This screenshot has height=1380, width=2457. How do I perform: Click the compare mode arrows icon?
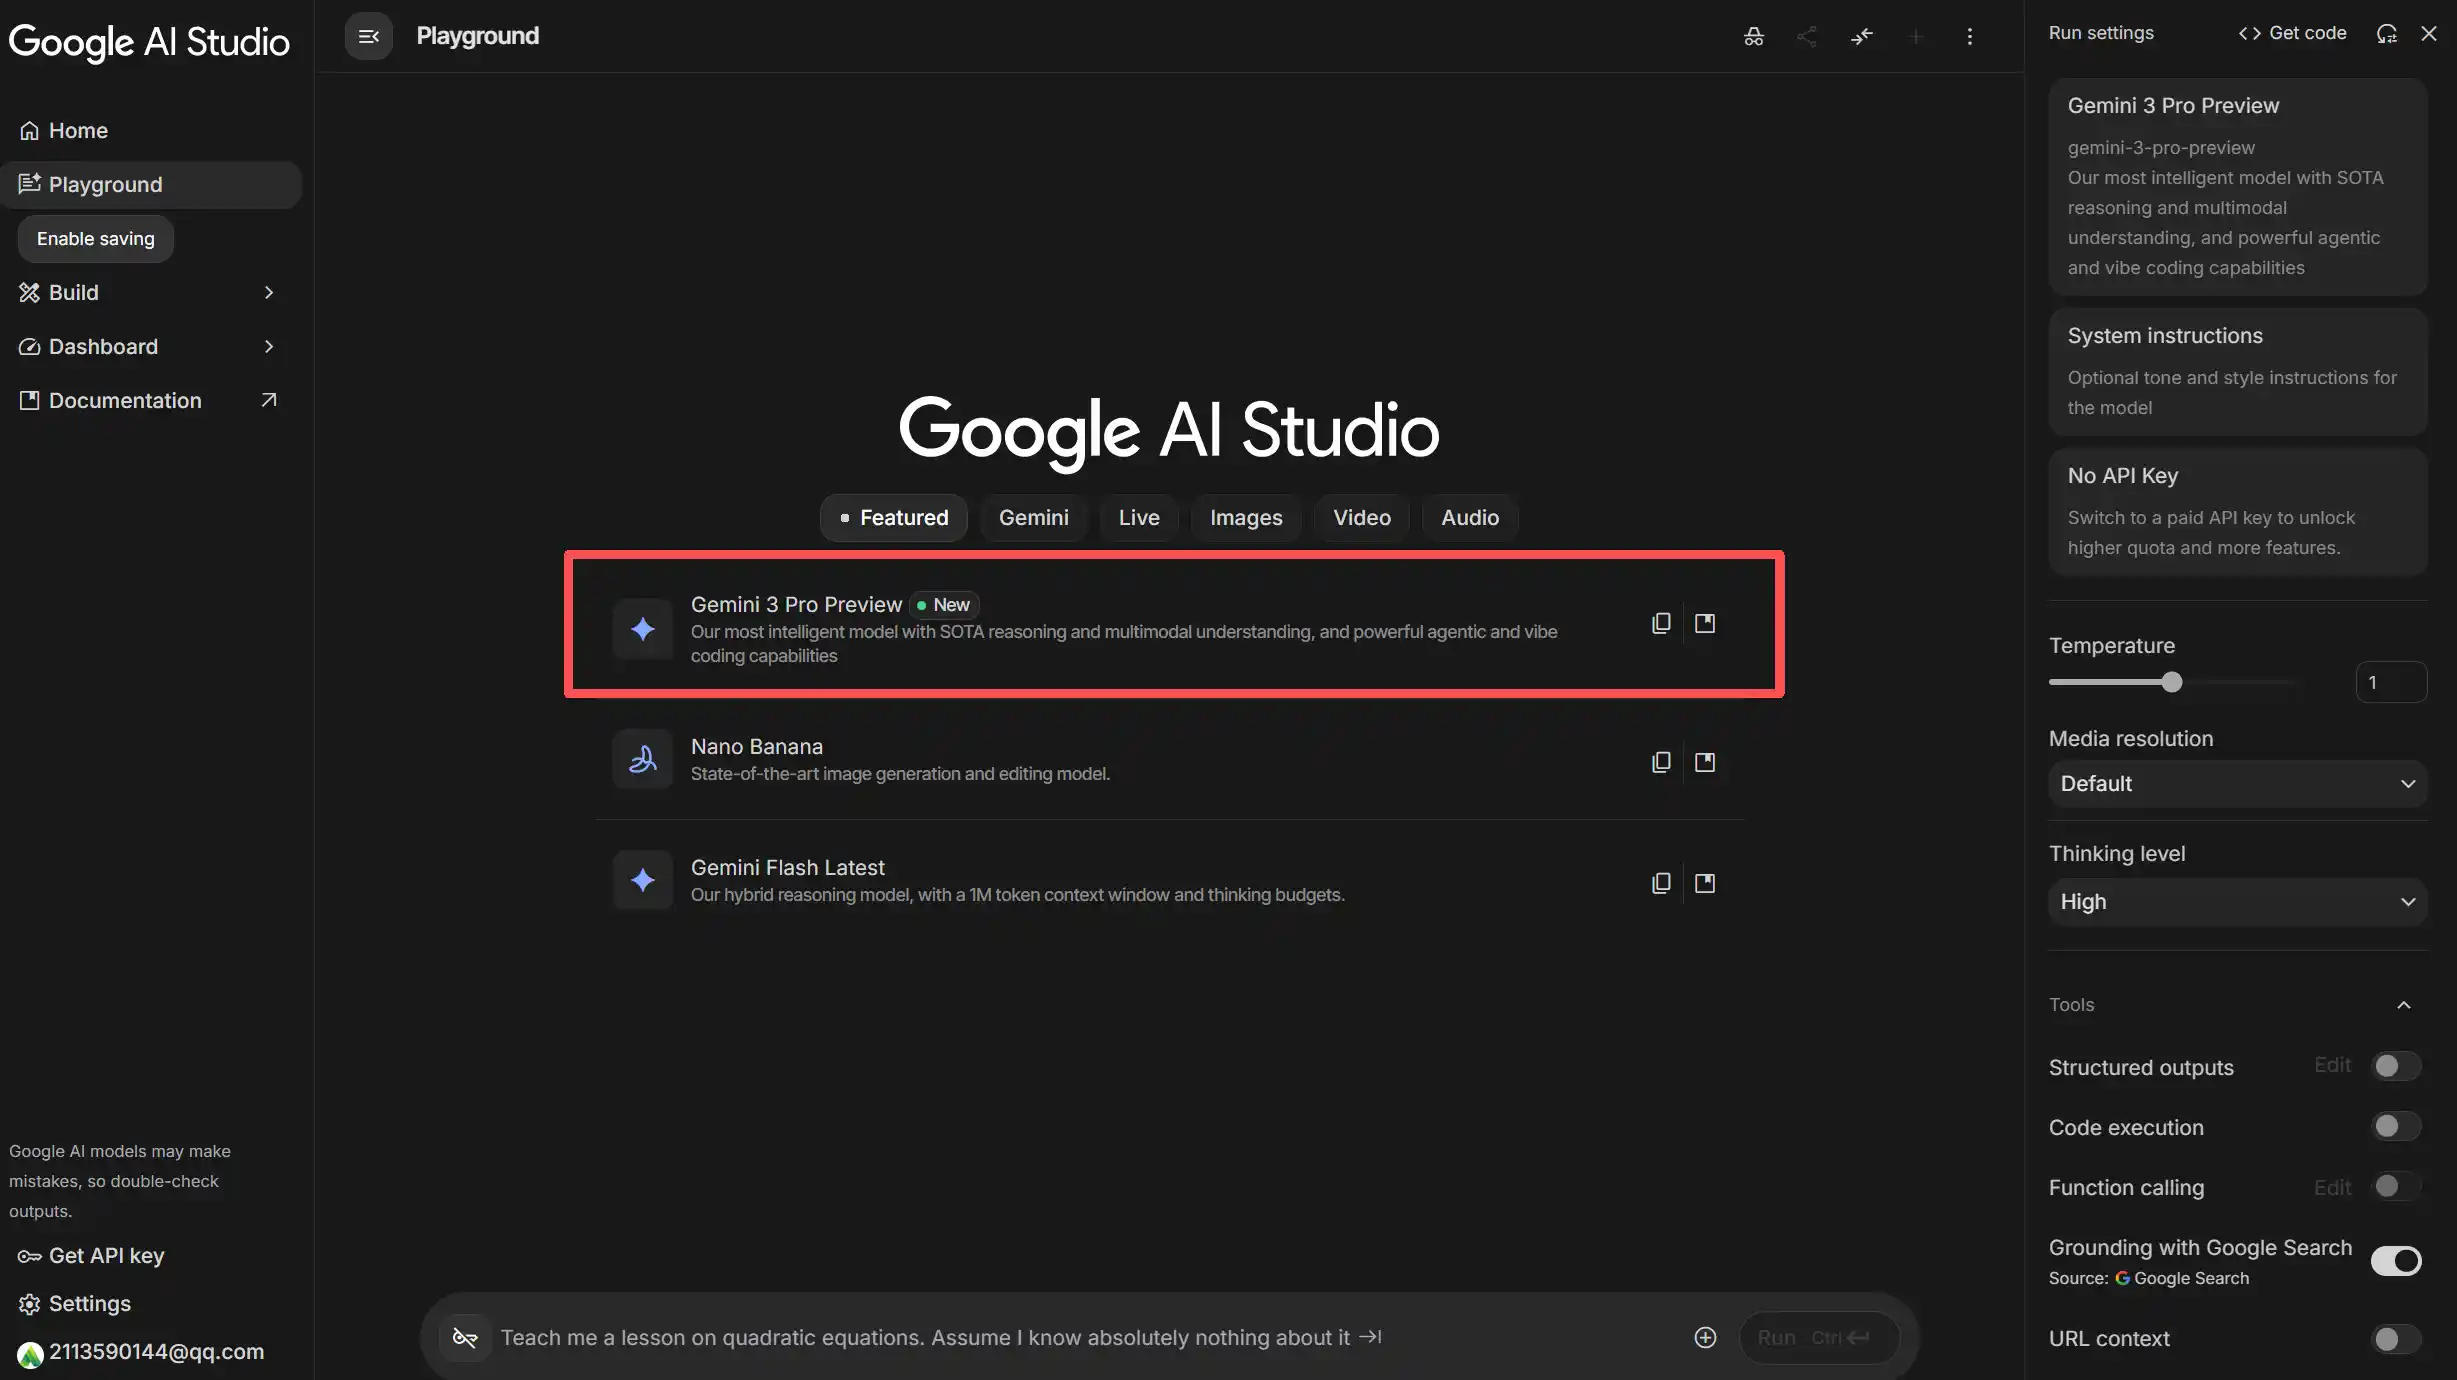[x=1861, y=37]
